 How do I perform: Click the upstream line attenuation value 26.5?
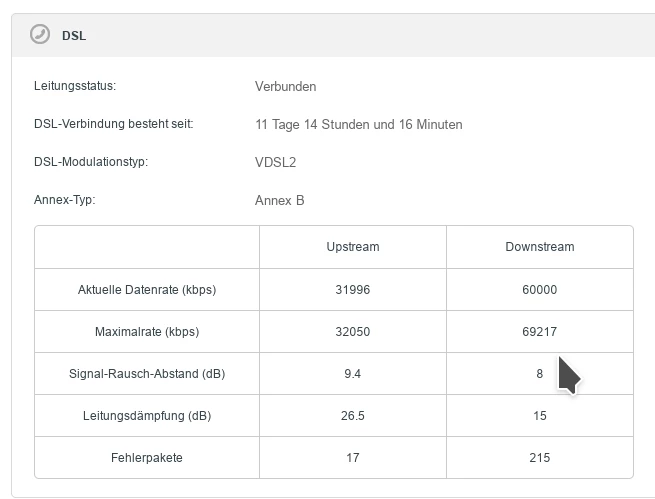click(x=352, y=415)
